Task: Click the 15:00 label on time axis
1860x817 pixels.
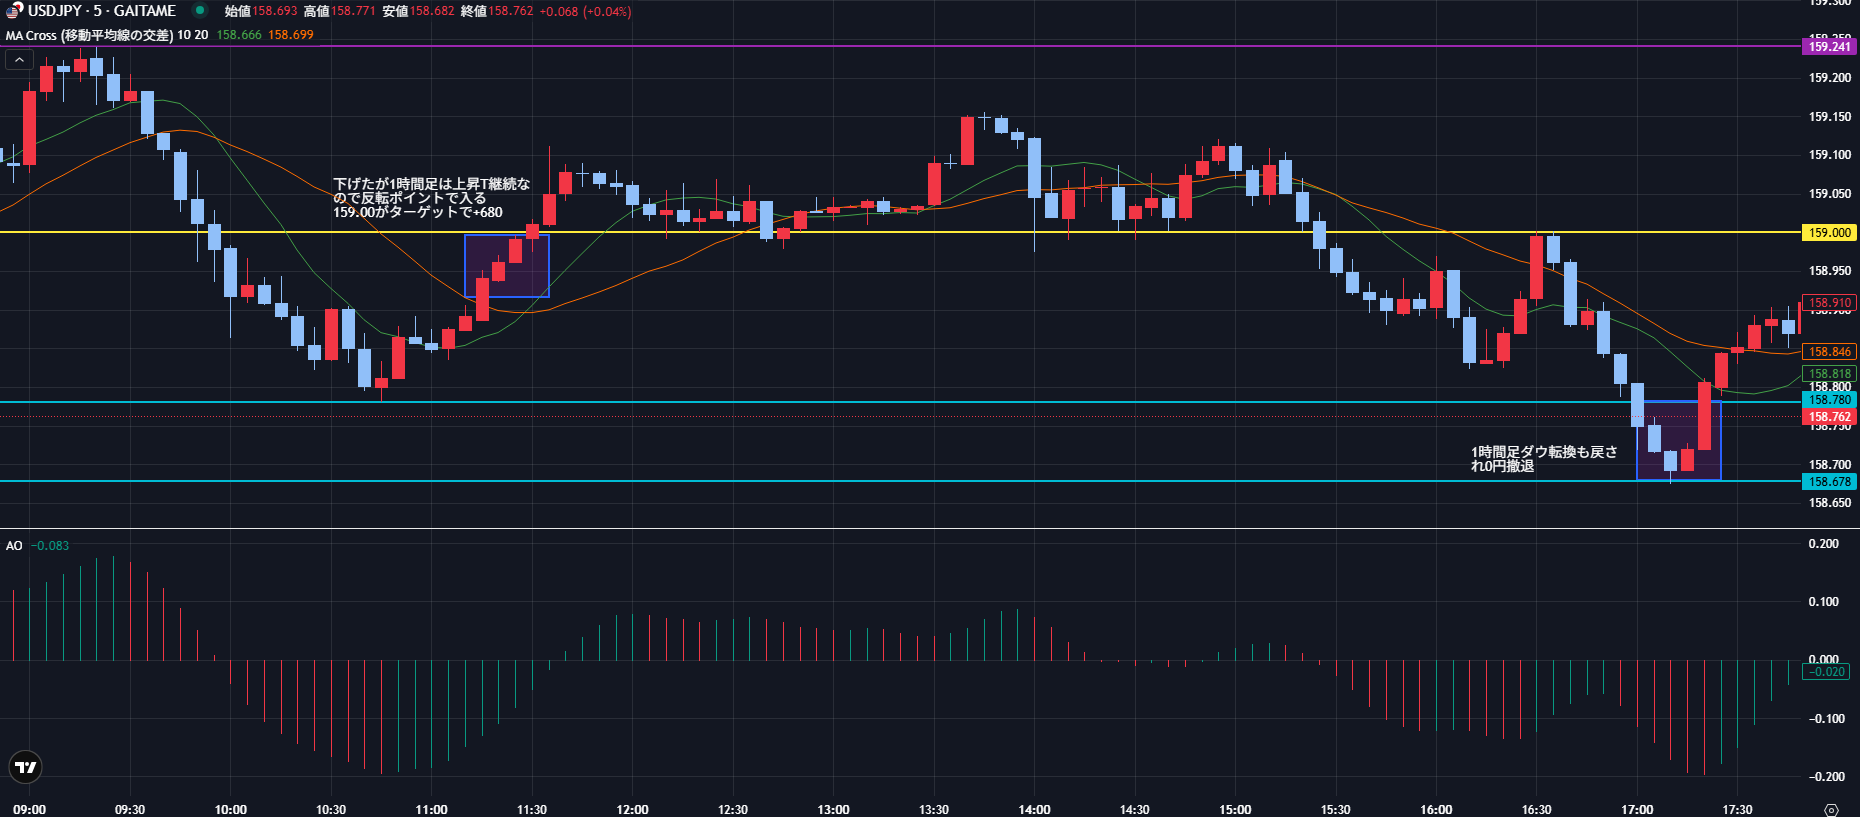Action: pos(1235,809)
